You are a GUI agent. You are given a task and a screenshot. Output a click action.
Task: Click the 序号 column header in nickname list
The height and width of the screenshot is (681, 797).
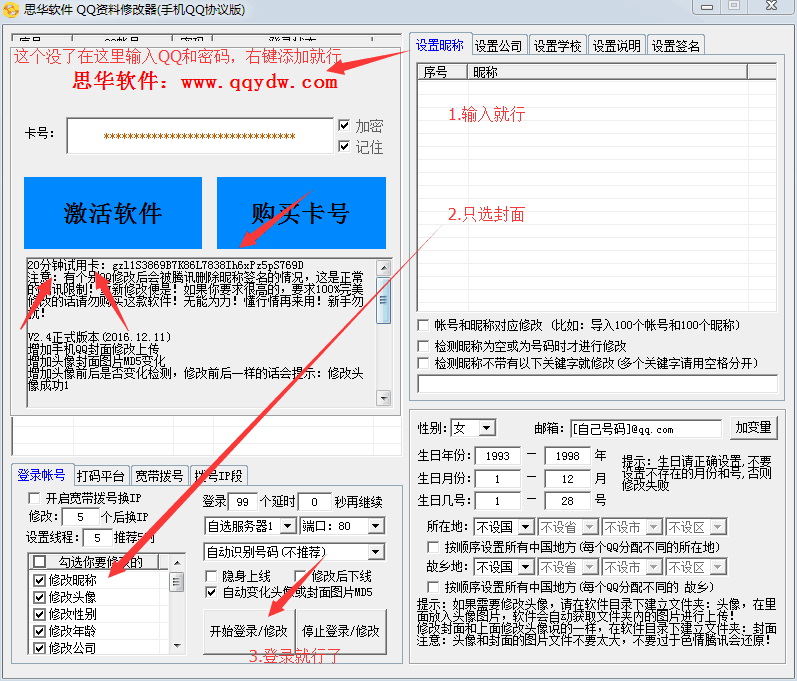pyautogui.click(x=442, y=72)
